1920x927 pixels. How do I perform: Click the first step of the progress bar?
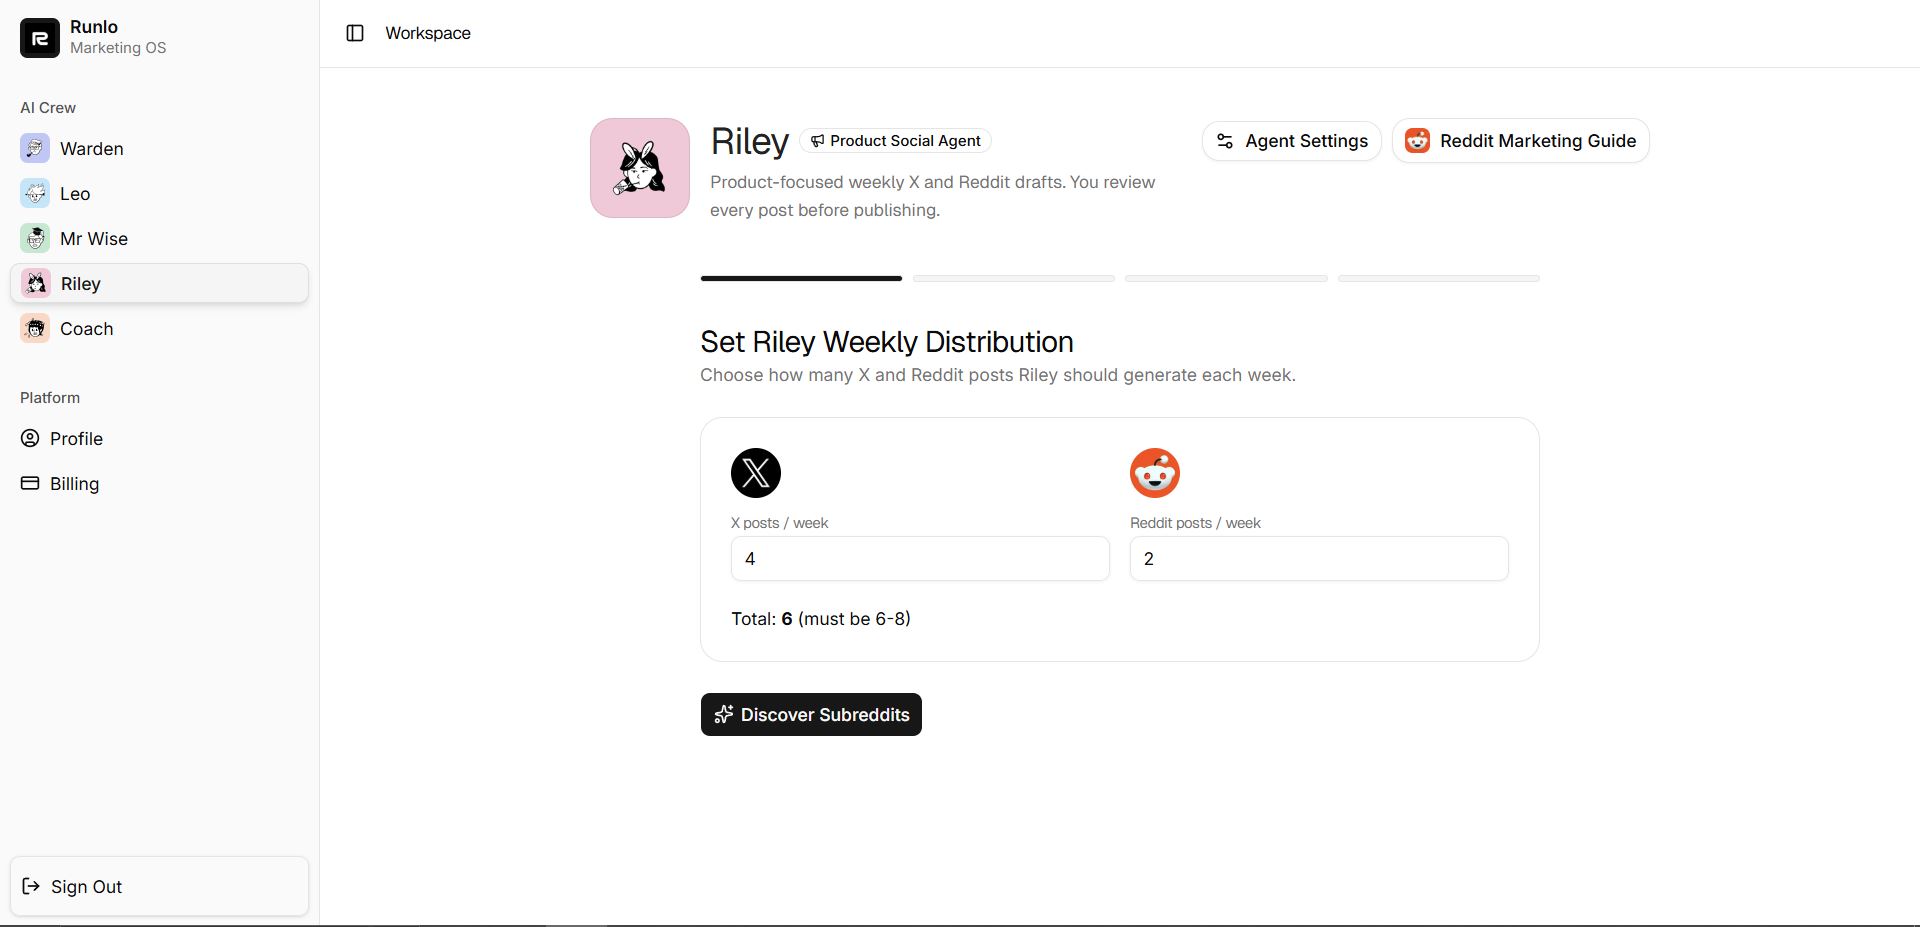[800, 278]
